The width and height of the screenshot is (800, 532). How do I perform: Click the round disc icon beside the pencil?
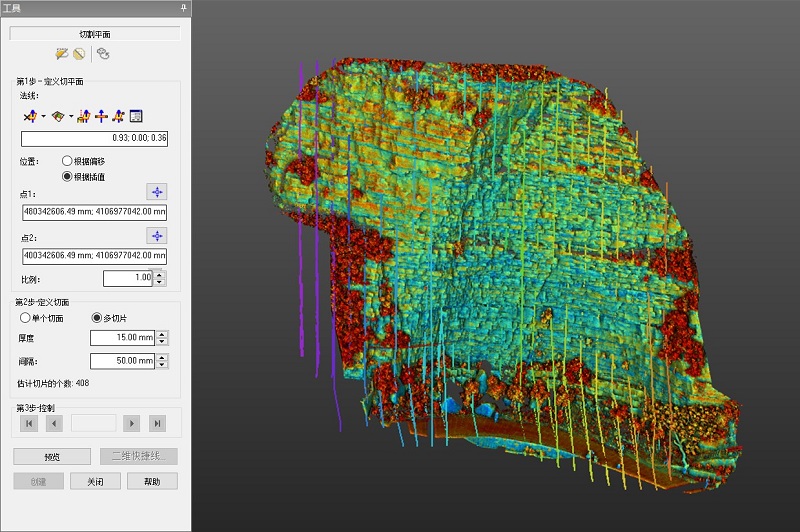point(78,53)
